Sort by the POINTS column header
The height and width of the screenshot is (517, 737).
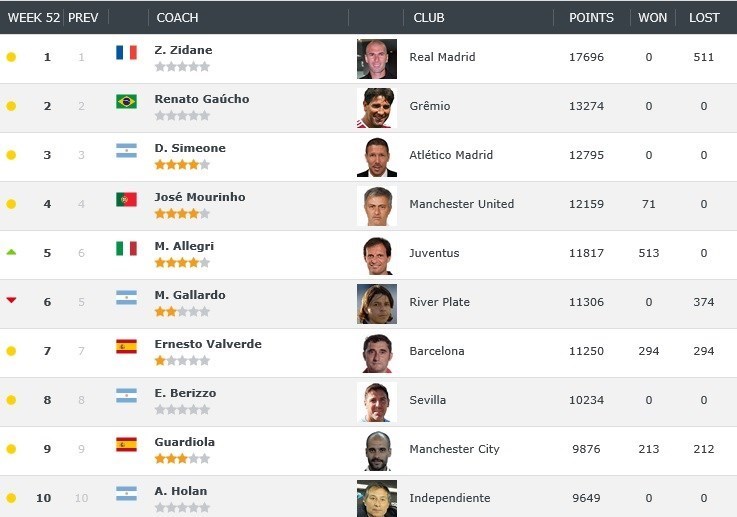(x=591, y=18)
